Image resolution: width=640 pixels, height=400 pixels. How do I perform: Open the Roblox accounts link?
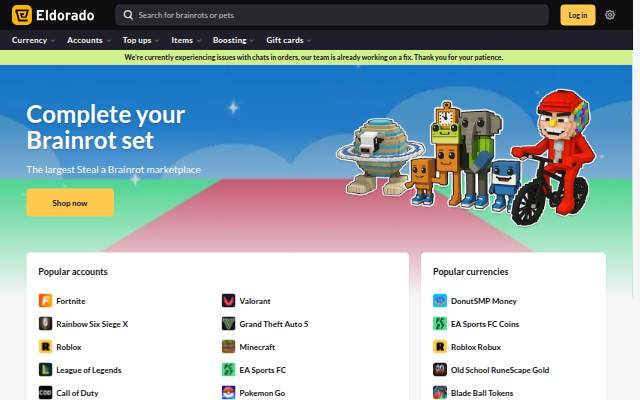tap(69, 347)
